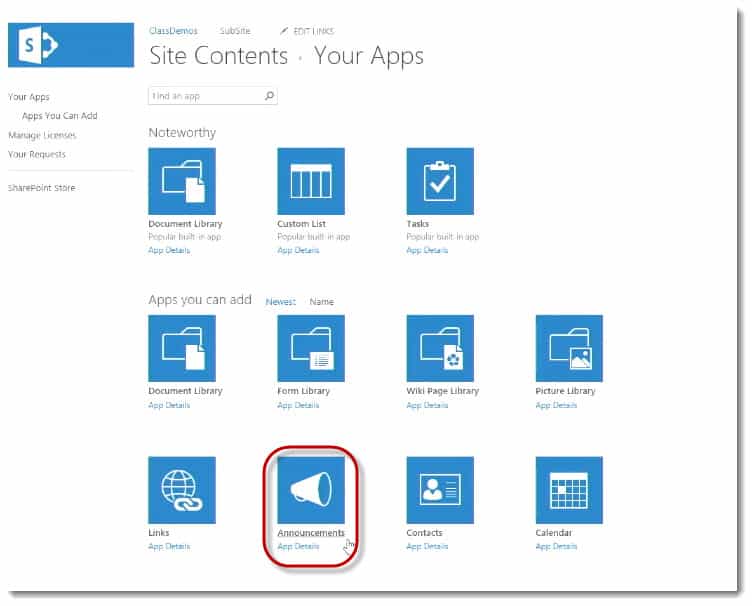Open Apps You Can Add sidebar item

click(x=59, y=116)
